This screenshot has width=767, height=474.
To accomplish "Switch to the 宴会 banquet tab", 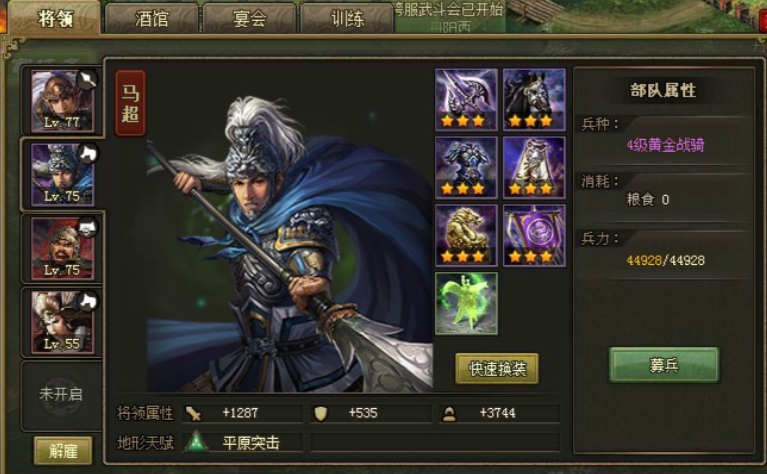I will [x=249, y=19].
